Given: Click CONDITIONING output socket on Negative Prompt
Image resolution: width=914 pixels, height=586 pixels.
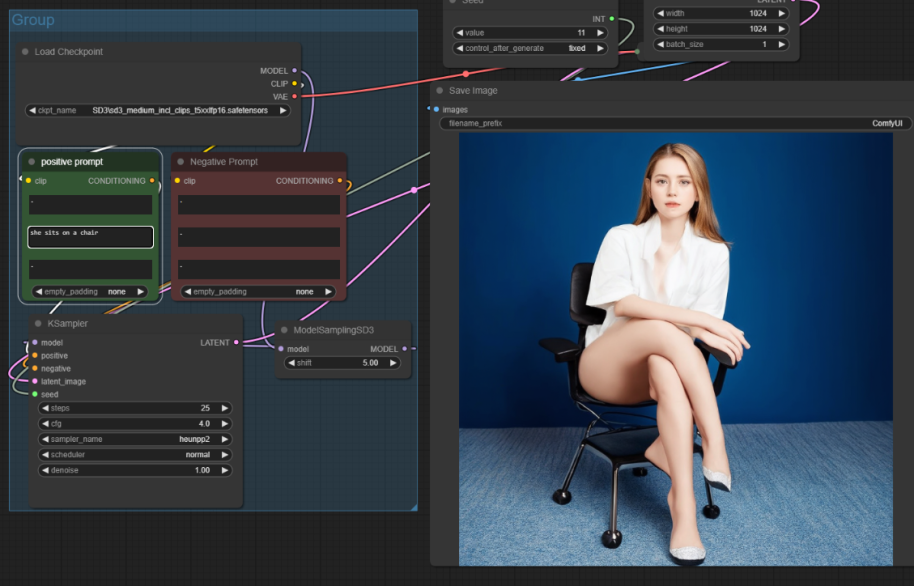Looking at the screenshot, I should tap(340, 181).
